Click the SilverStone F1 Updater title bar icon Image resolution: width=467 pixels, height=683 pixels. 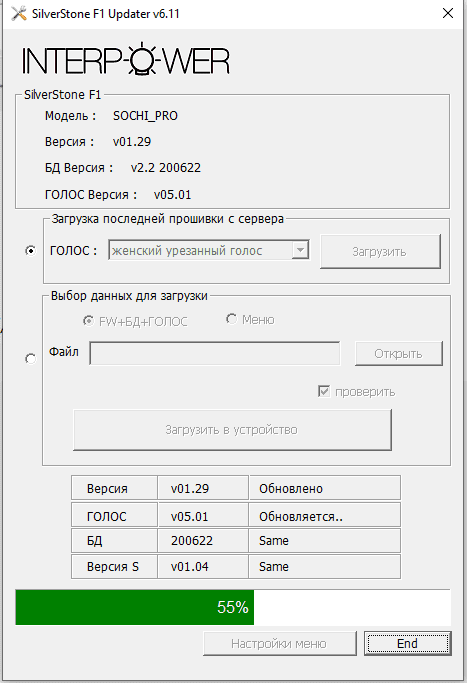19,14
